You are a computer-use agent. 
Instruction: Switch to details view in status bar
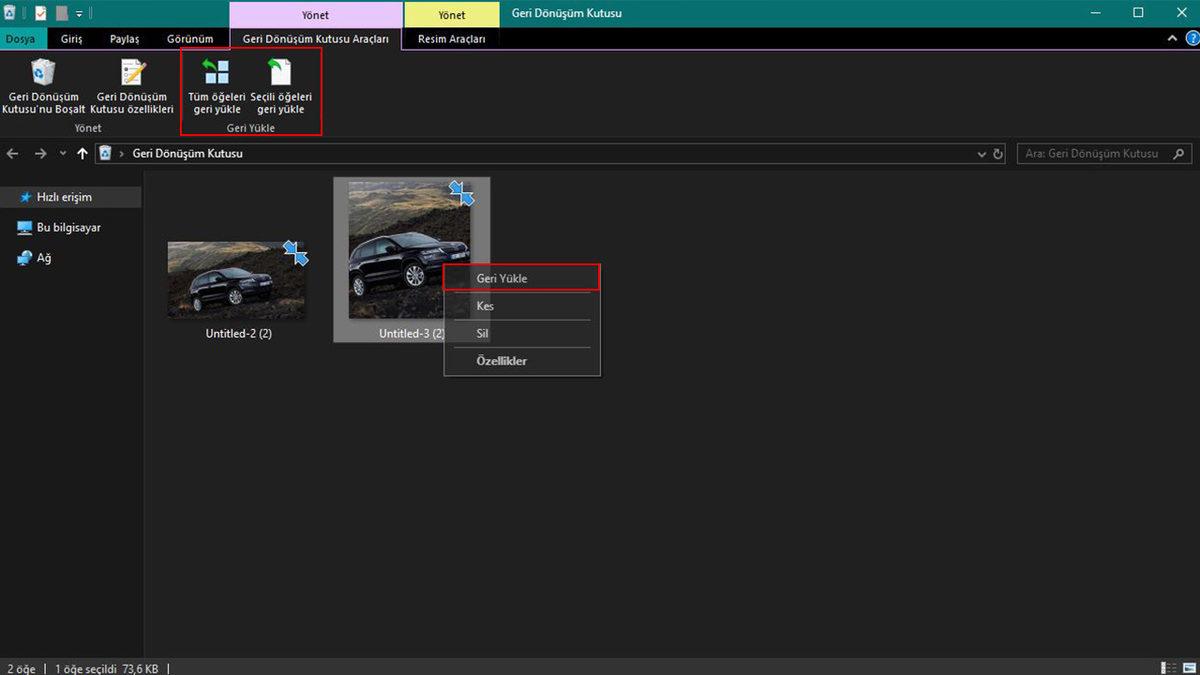click(x=1168, y=667)
